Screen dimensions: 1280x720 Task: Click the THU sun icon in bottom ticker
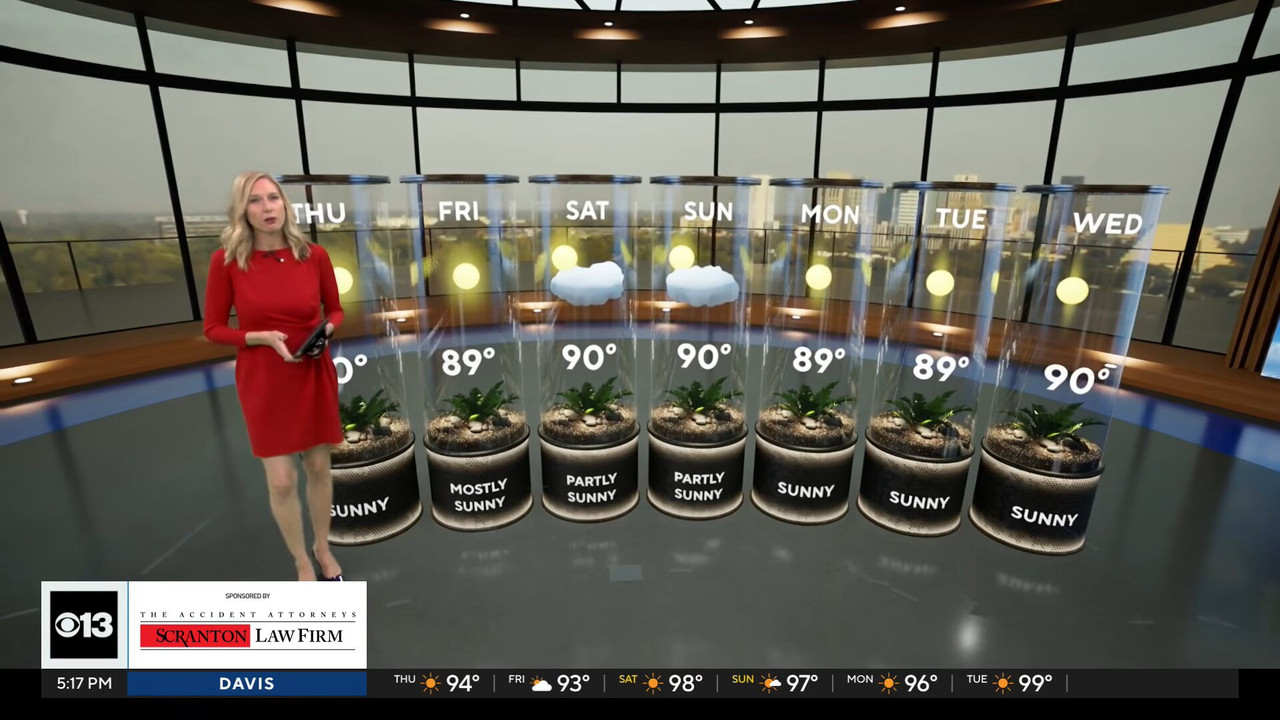click(431, 684)
